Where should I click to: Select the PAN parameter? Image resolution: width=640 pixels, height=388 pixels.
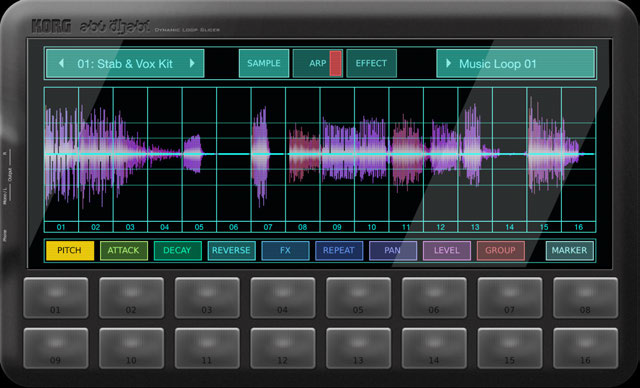[393, 251]
